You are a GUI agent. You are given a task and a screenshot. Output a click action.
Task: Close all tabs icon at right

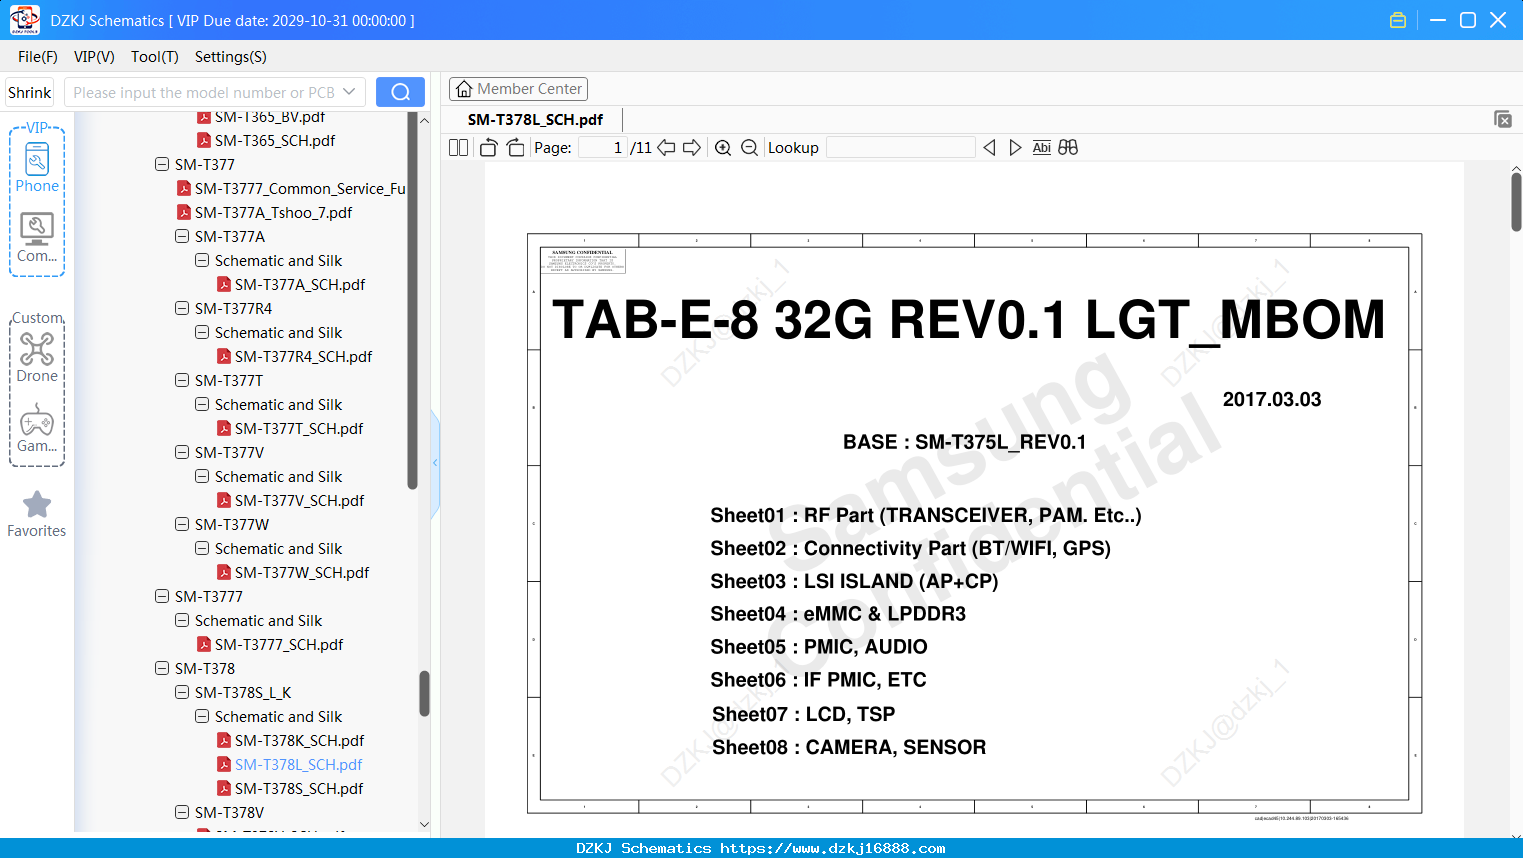coord(1503,119)
